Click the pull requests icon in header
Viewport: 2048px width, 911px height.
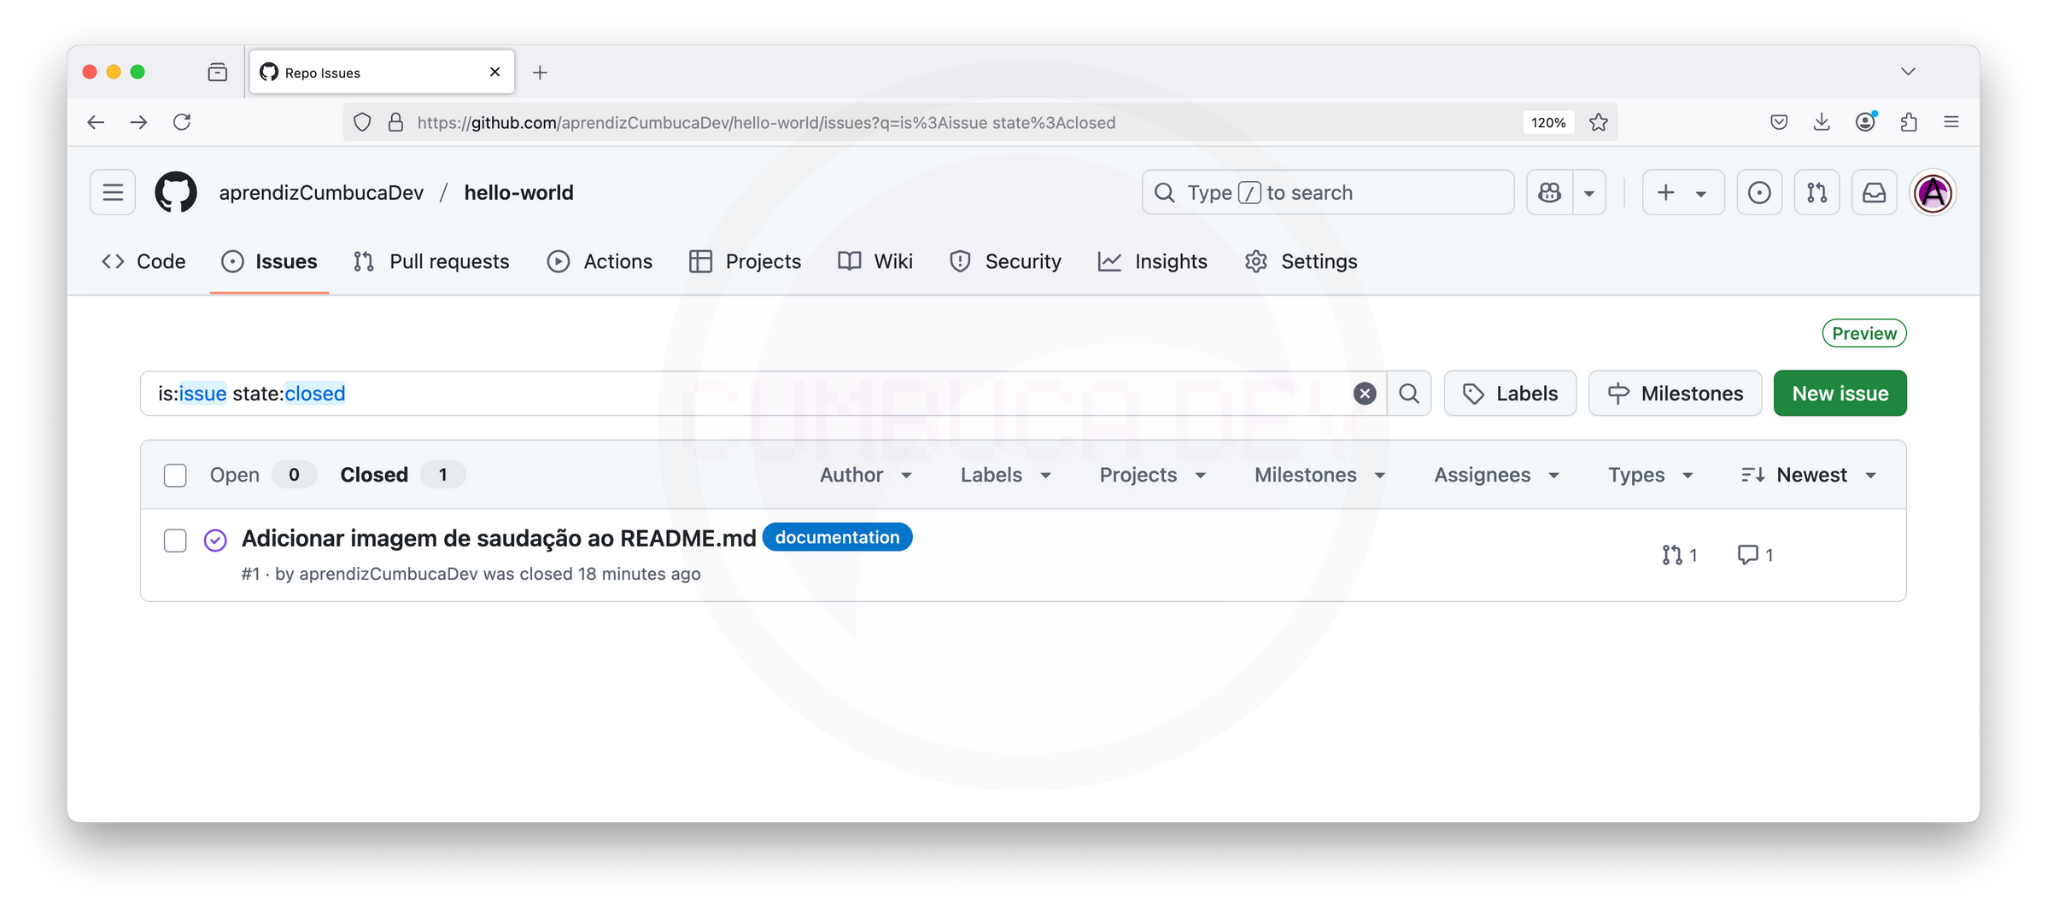(x=1817, y=192)
